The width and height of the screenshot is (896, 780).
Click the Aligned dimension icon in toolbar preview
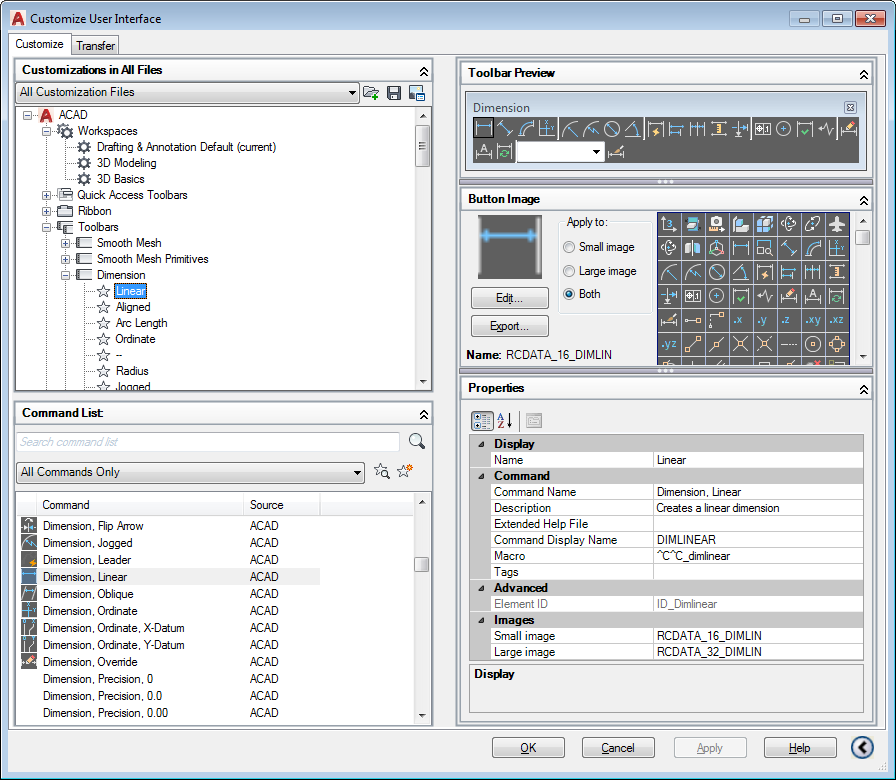[x=506, y=129]
